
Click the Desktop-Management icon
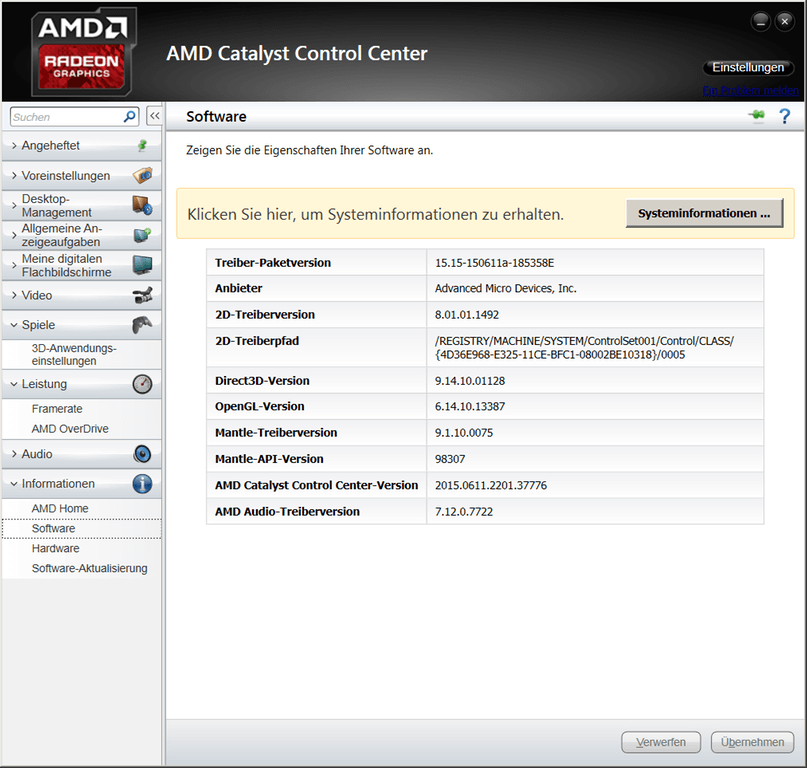pyautogui.click(x=143, y=205)
